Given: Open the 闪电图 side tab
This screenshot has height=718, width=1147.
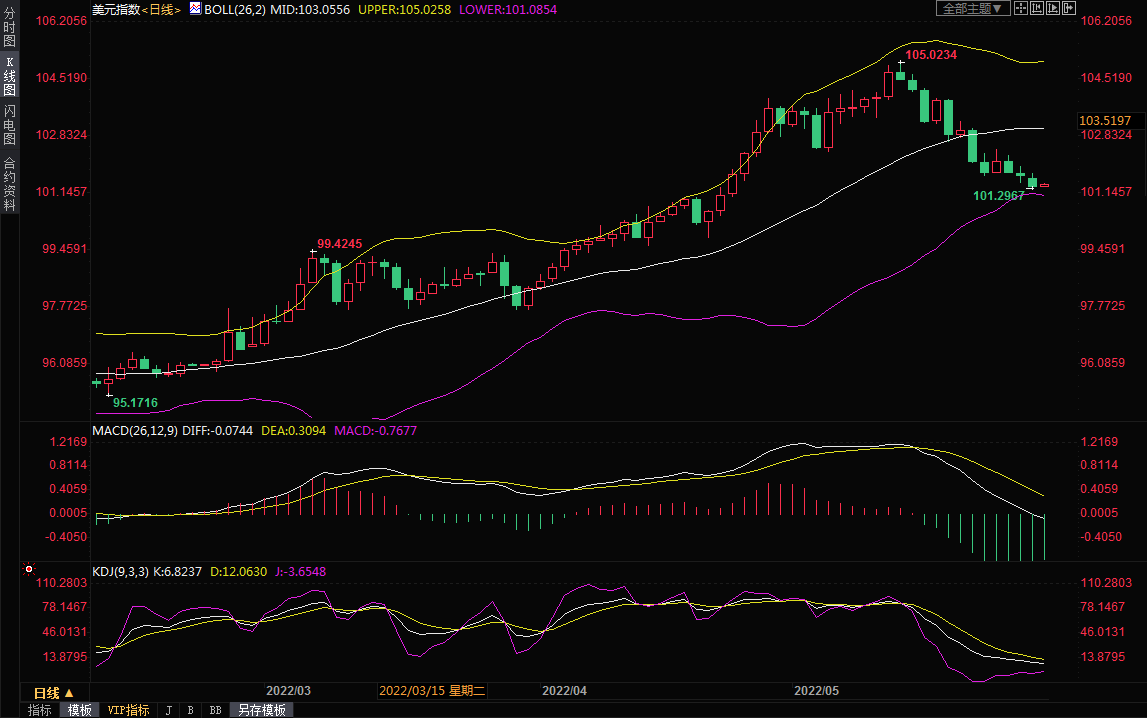Looking at the screenshot, I should [x=9, y=125].
